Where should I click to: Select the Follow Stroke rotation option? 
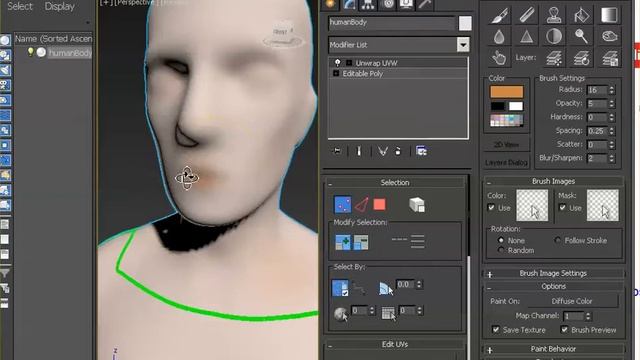[x=558, y=240]
